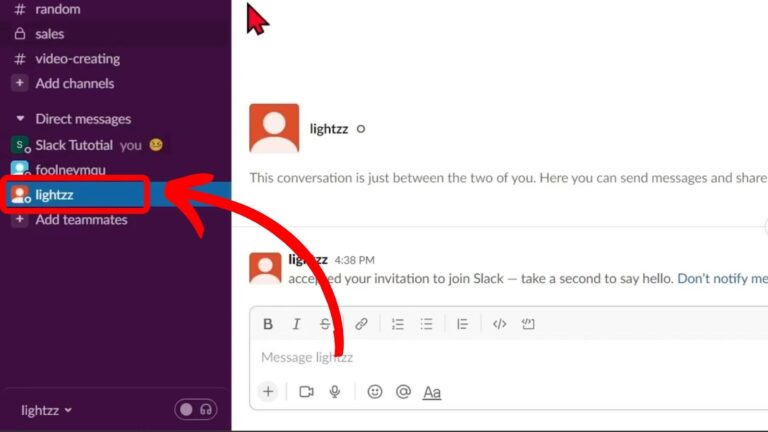Click the lock icon beside sales
768x432 pixels.
pos(20,34)
